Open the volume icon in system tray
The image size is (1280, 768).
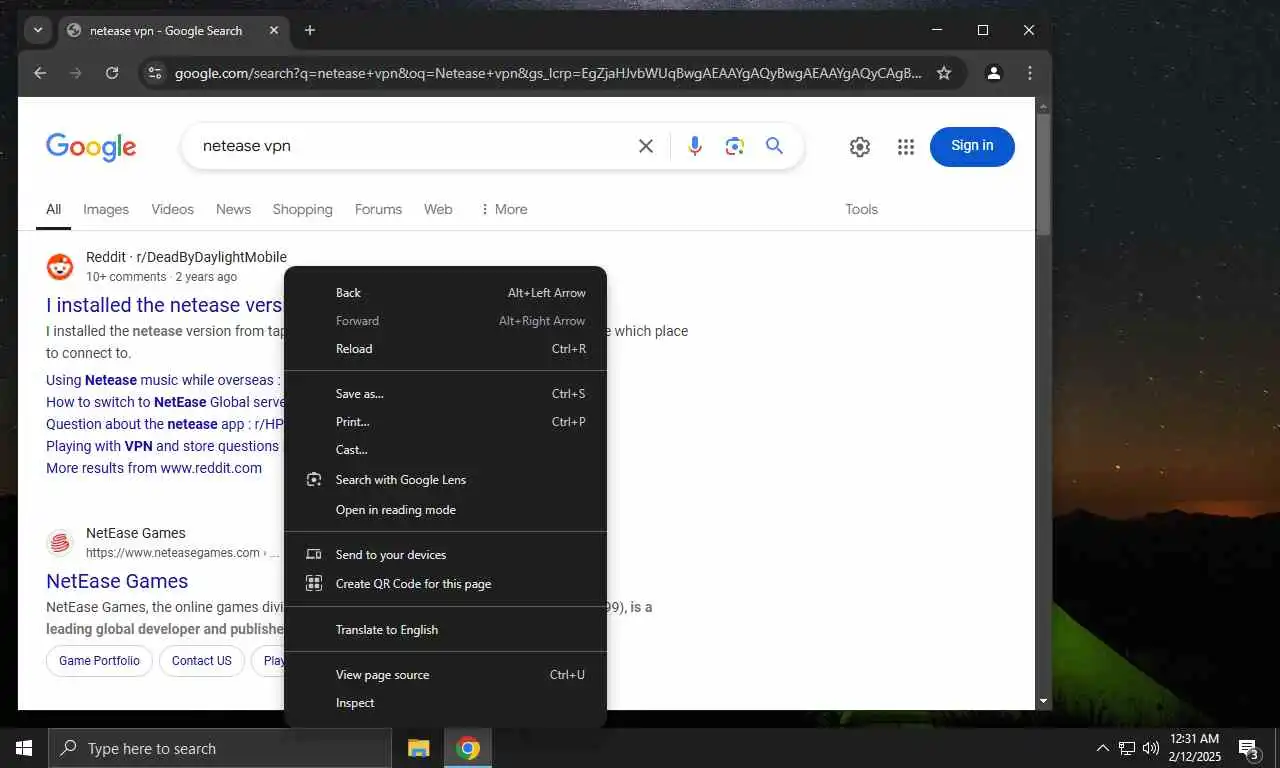[1151, 748]
